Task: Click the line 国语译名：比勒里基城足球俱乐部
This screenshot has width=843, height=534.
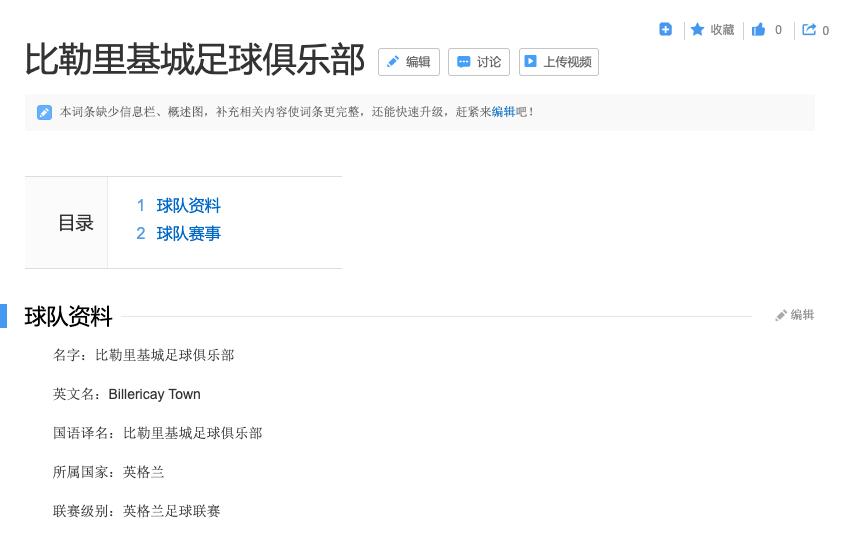Action: (x=158, y=433)
